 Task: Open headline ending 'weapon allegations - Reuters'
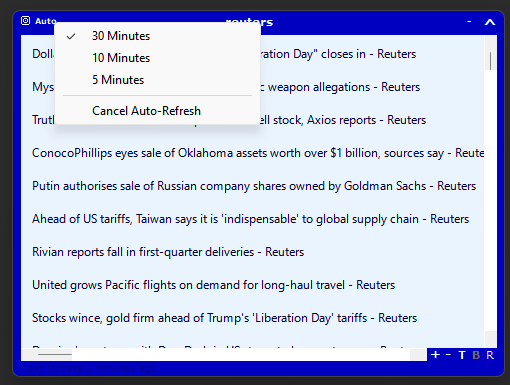click(340, 87)
